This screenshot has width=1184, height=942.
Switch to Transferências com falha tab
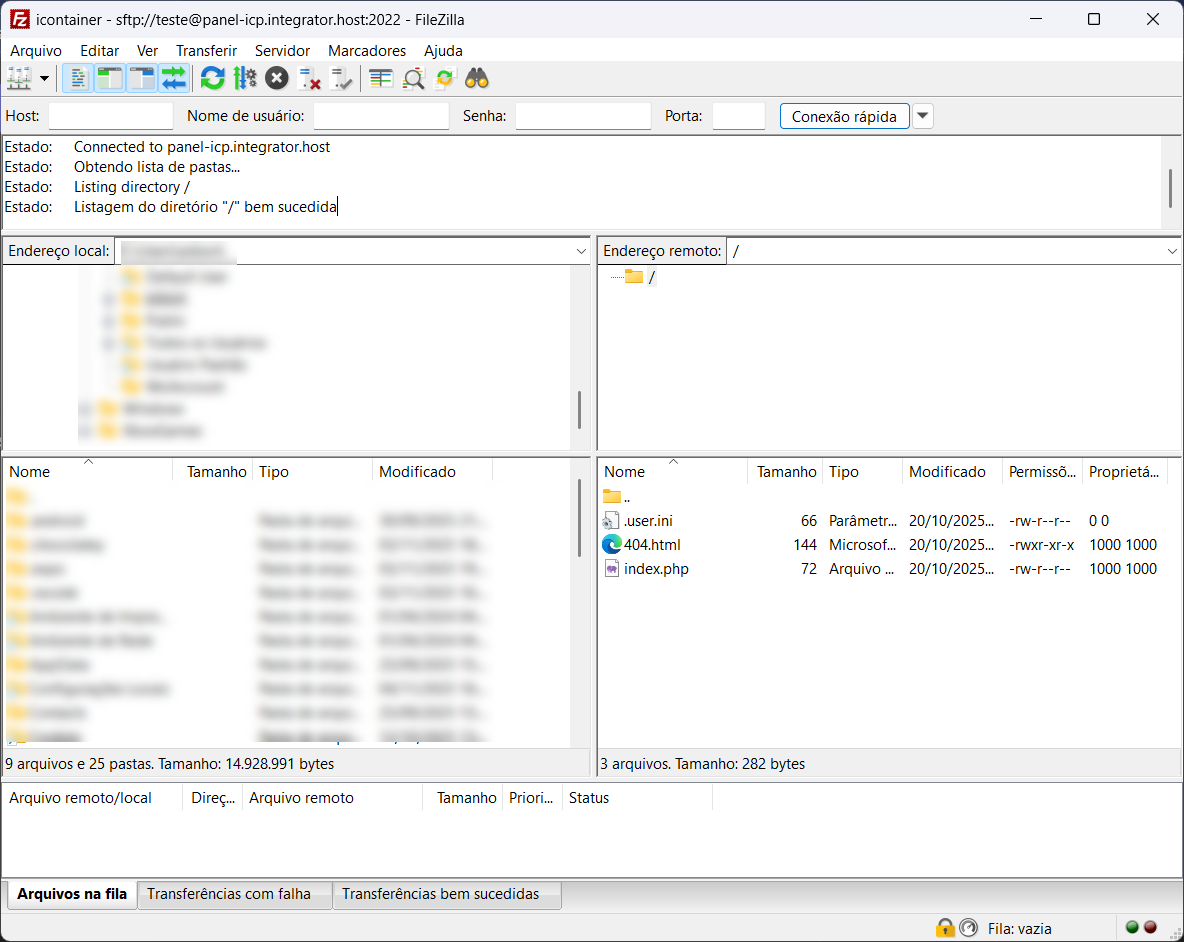[x=229, y=894]
